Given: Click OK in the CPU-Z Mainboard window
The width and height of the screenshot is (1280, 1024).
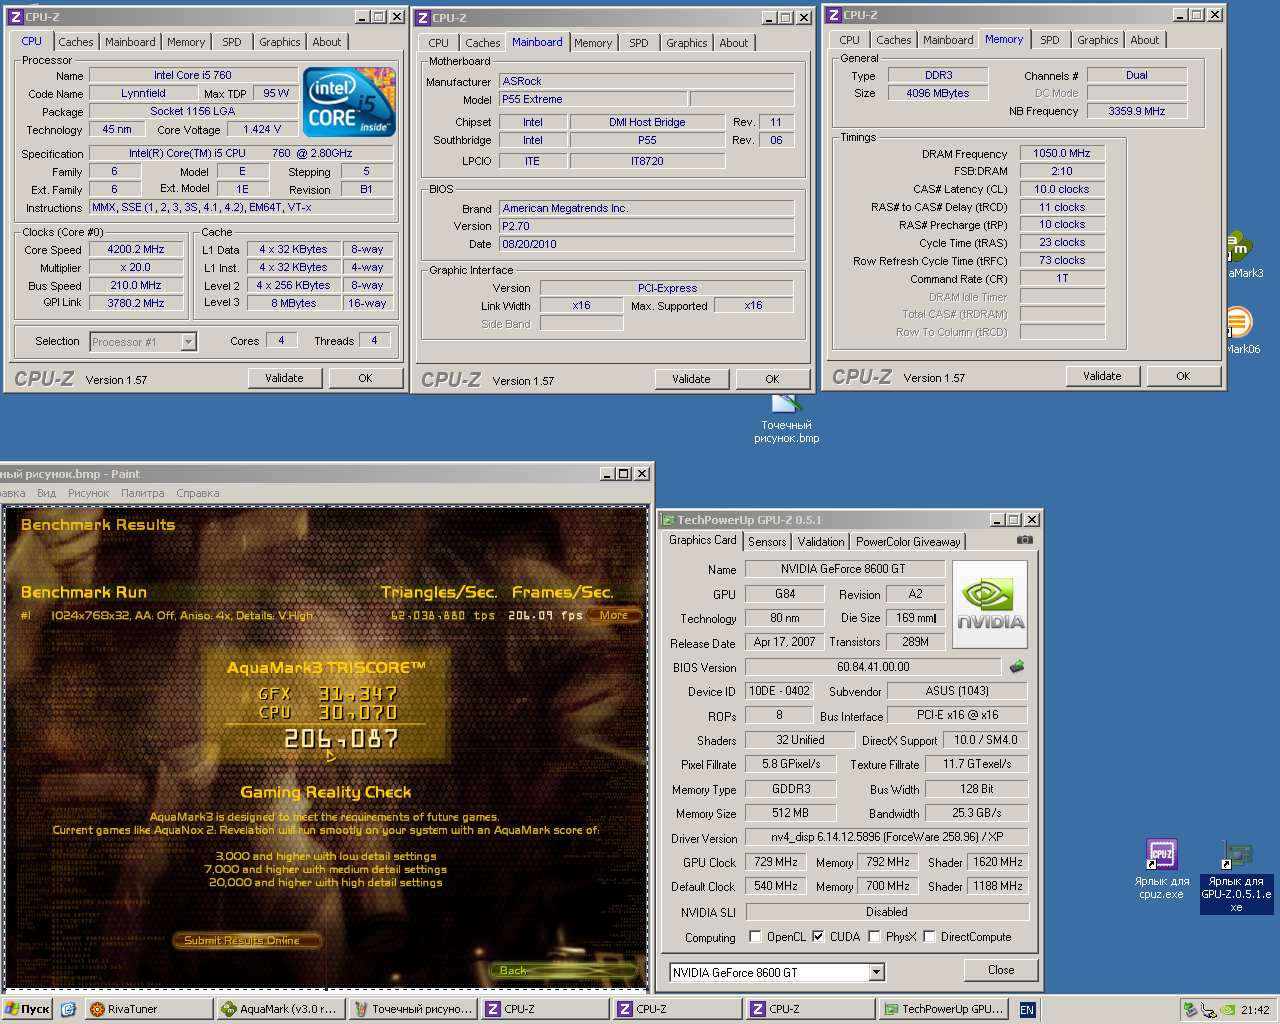Looking at the screenshot, I should [x=772, y=379].
